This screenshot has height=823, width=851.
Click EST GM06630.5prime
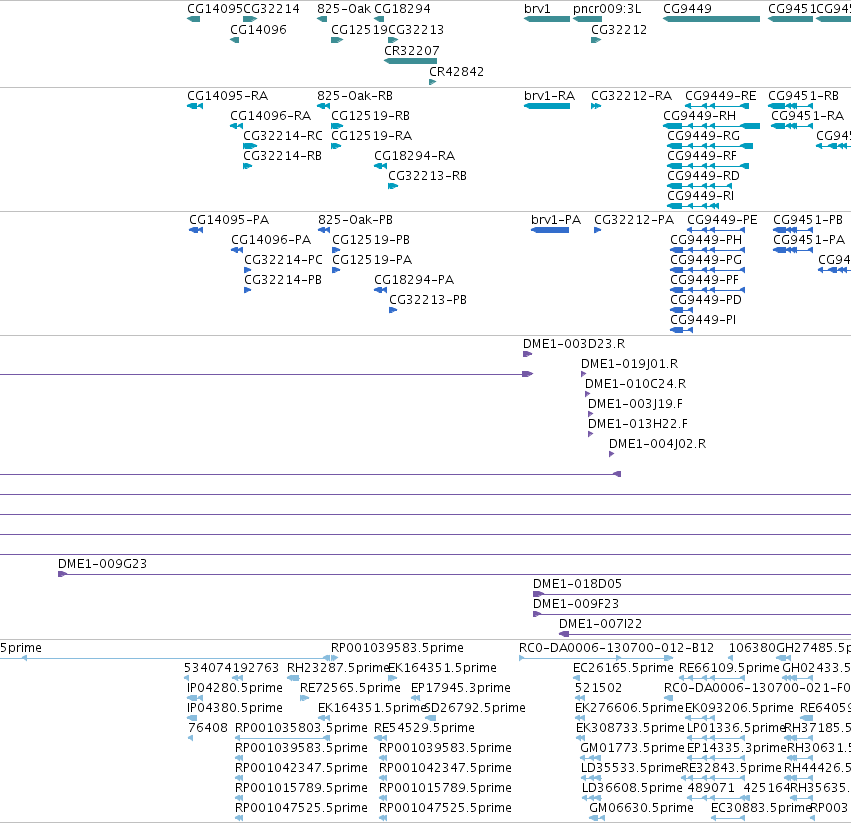[x=641, y=808]
